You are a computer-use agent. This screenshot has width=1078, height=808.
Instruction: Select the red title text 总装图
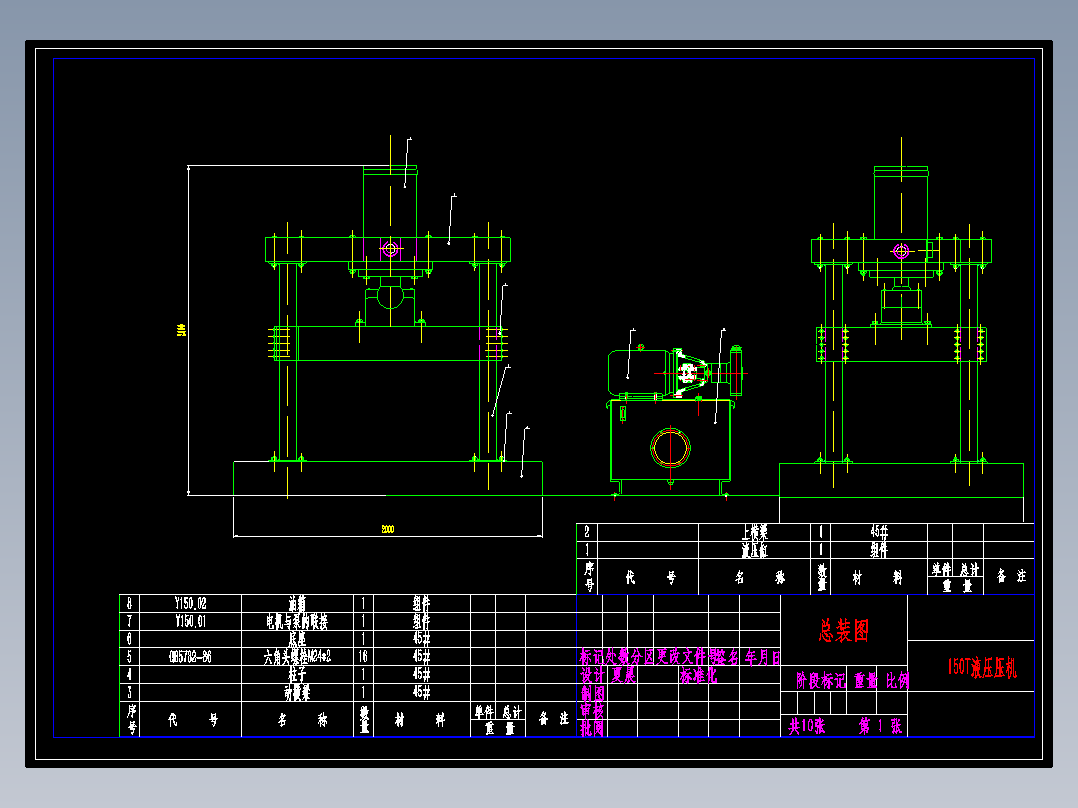pos(844,630)
